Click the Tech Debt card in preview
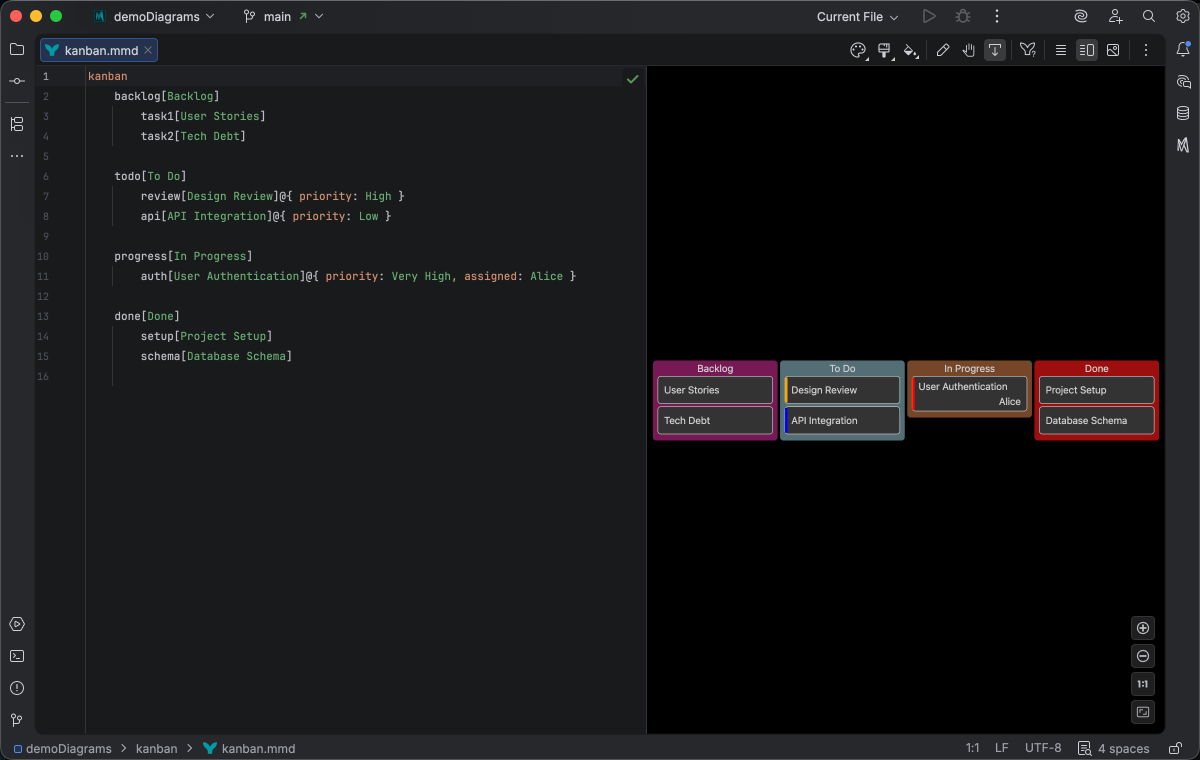Screen dimensions: 1200x760 715,420
